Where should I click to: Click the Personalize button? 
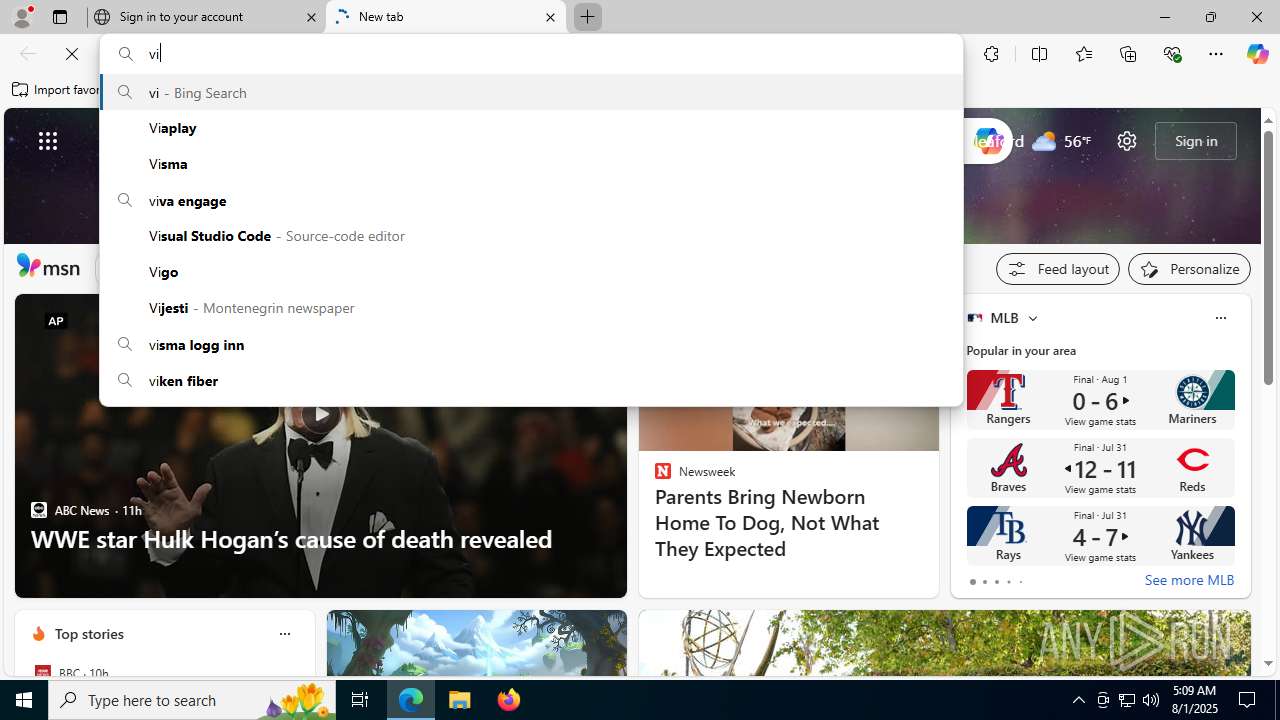pyautogui.click(x=1189, y=269)
